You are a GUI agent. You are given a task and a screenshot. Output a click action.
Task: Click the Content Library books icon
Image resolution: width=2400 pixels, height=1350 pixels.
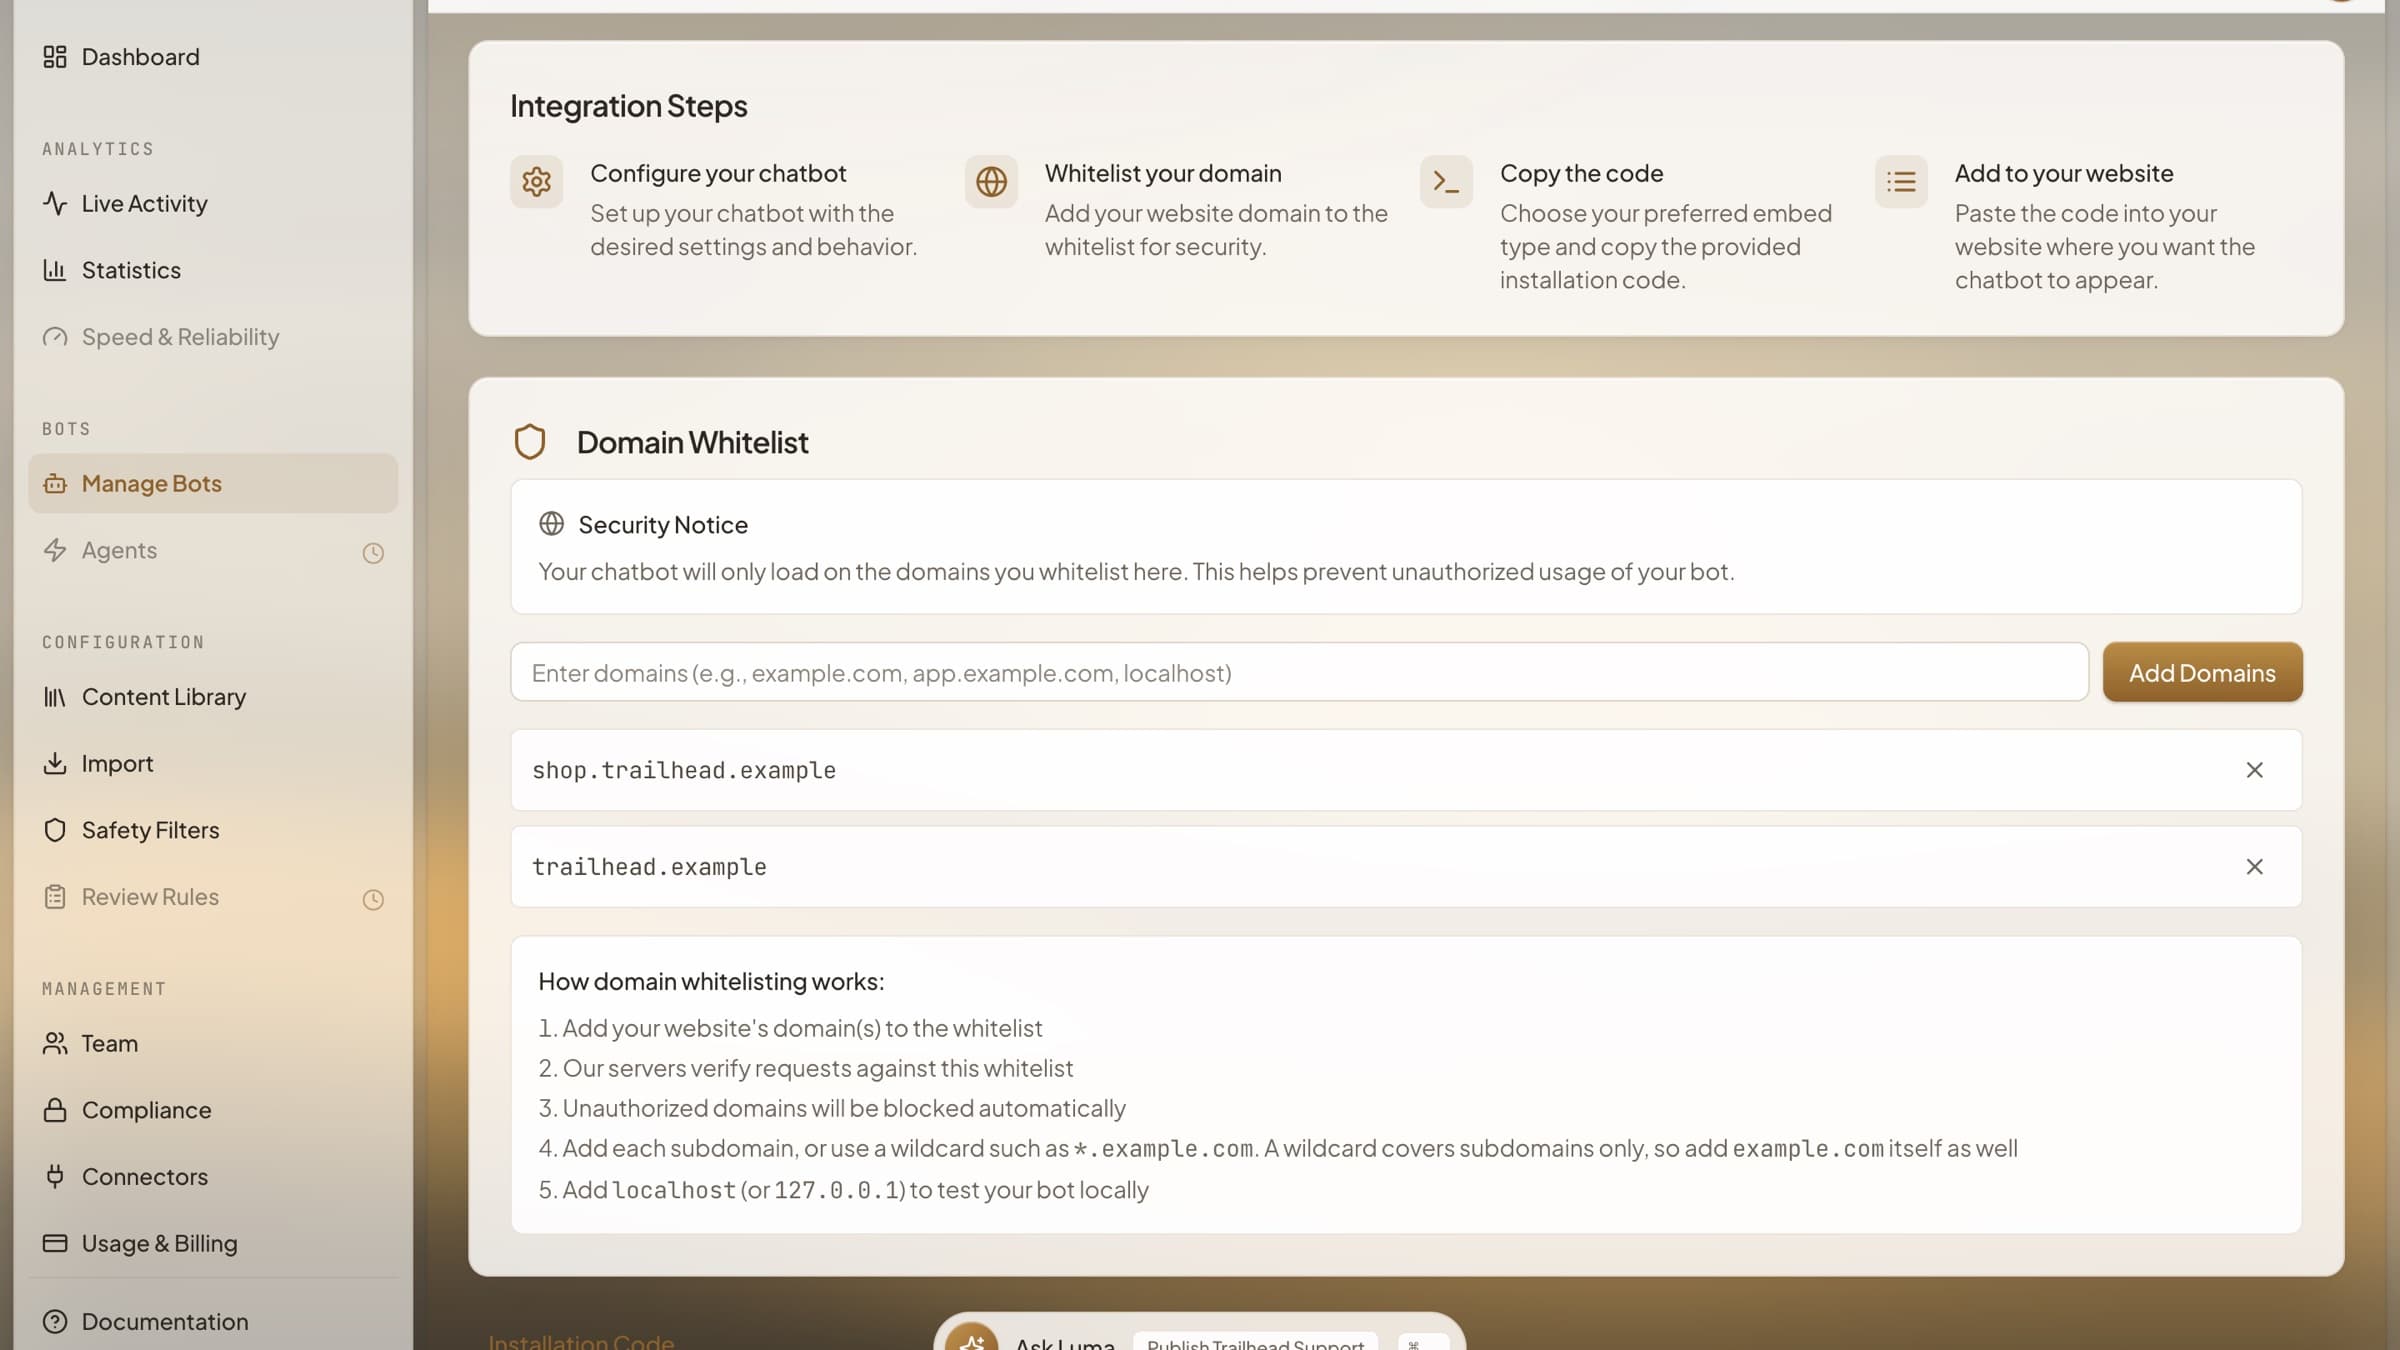[x=55, y=697]
